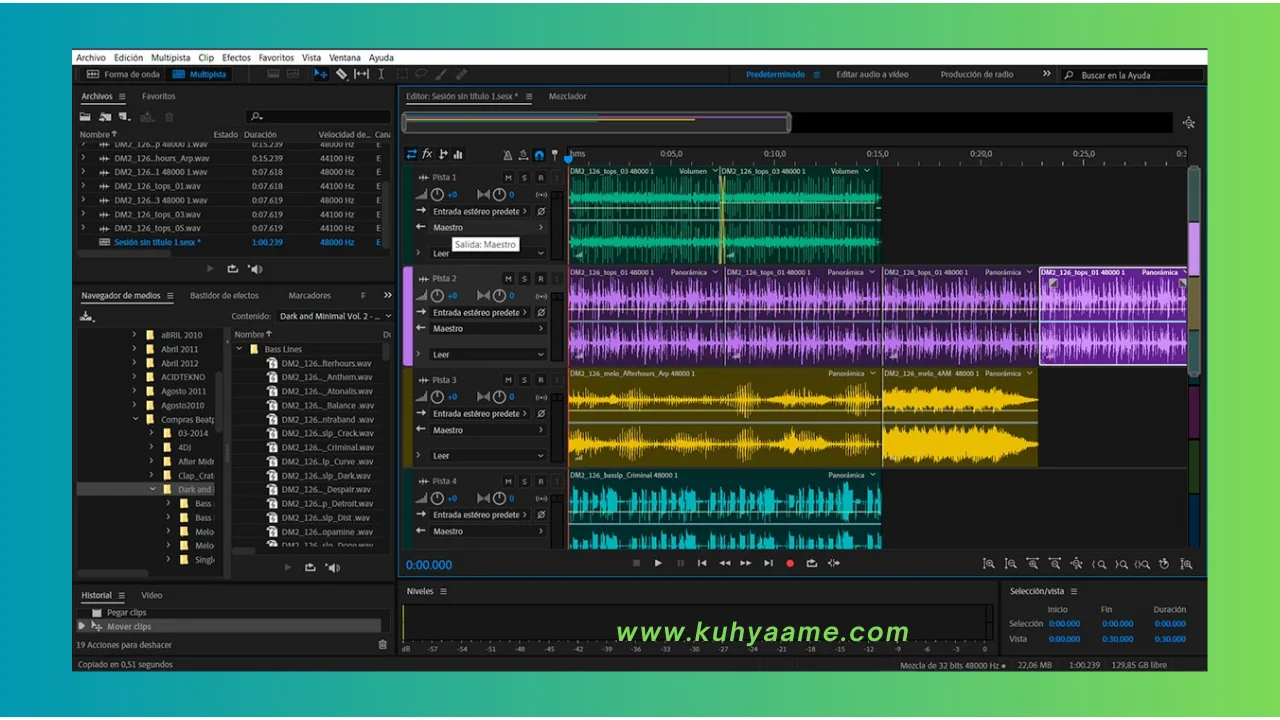Switch to the Mezclador tab
Image resolution: width=1280 pixels, height=720 pixels.
pyautogui.click(x=567, y=96)
